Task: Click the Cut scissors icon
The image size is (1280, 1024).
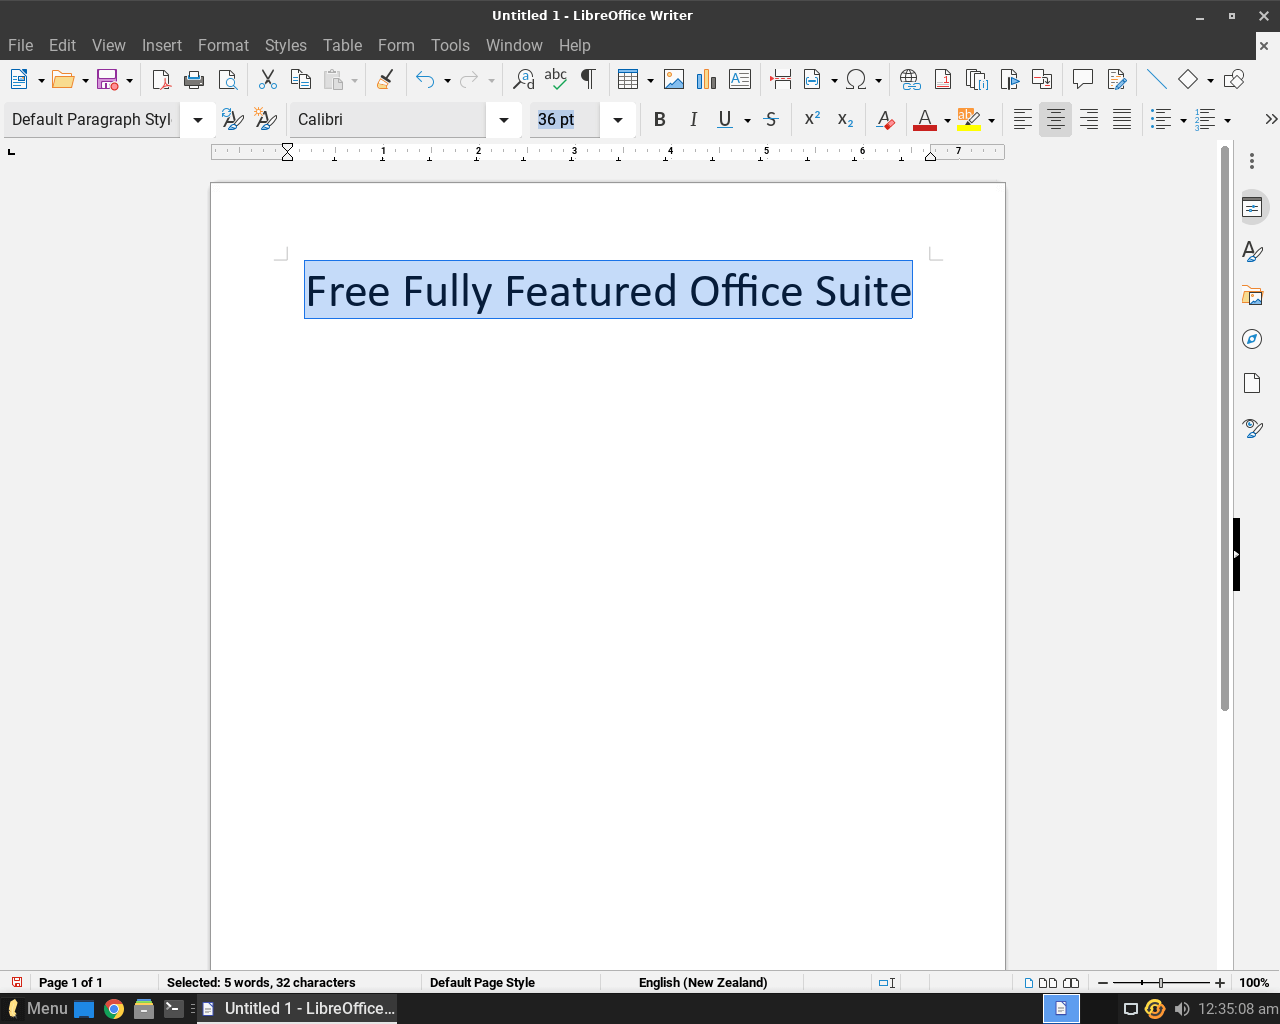Action: click(x=267, y=80)
